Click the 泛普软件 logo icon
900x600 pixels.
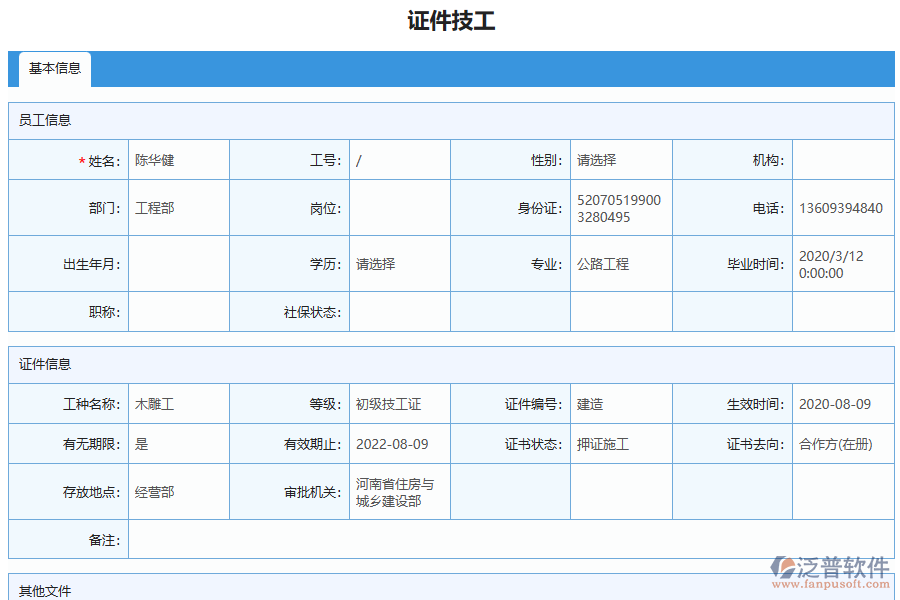pyautogui.click(x=786, y=565)
